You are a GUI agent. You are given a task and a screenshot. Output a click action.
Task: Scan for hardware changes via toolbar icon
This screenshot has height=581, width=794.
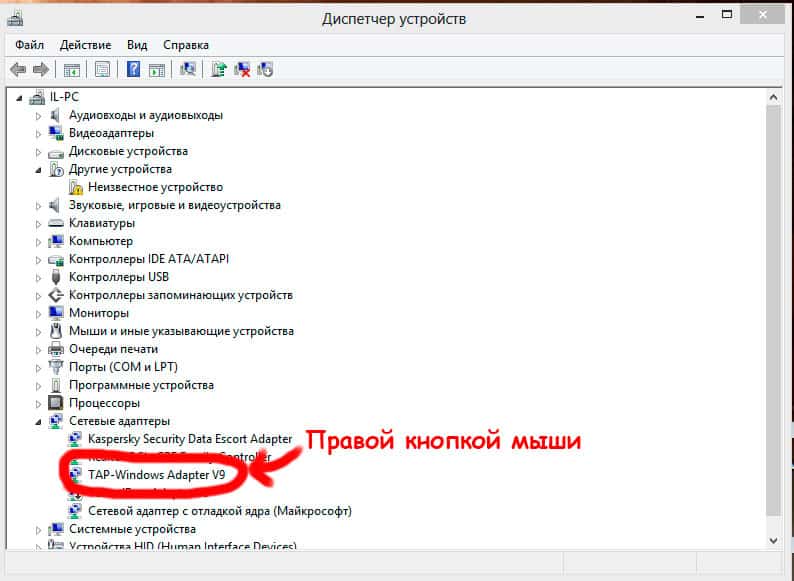[x=187, y=69]
